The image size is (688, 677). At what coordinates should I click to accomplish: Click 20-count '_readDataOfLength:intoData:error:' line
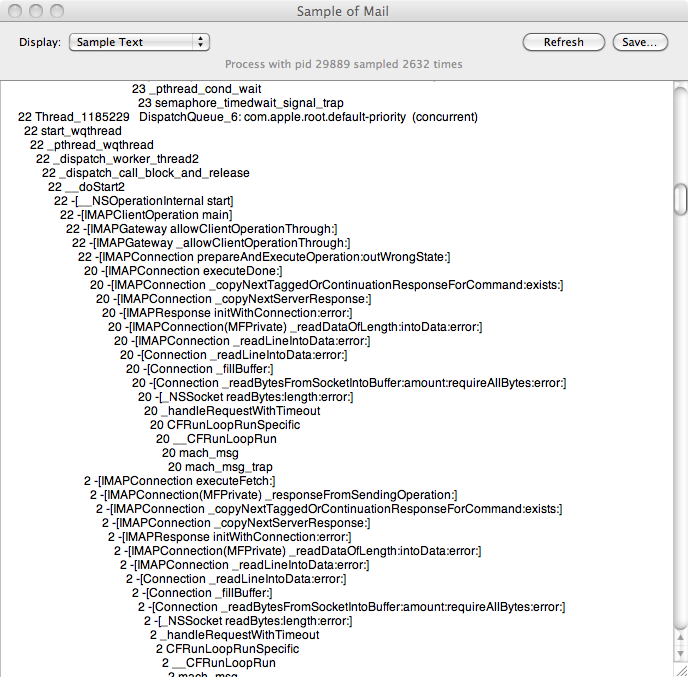[x=295, y=327]
